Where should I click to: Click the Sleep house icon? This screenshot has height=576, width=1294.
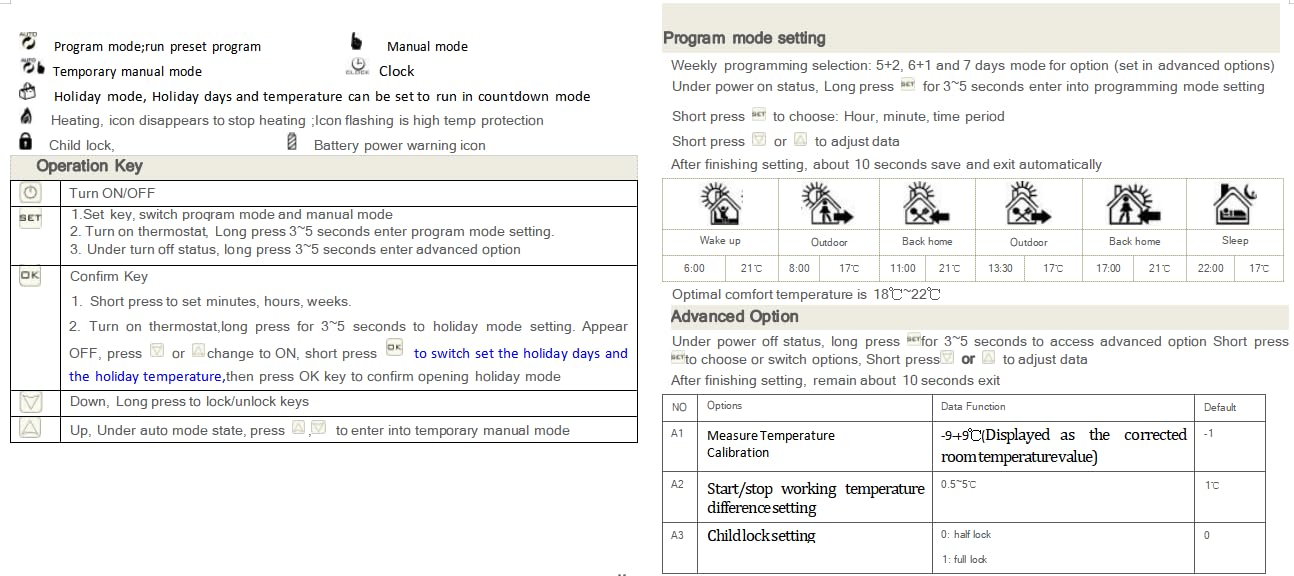click(x=1235, y=204)
